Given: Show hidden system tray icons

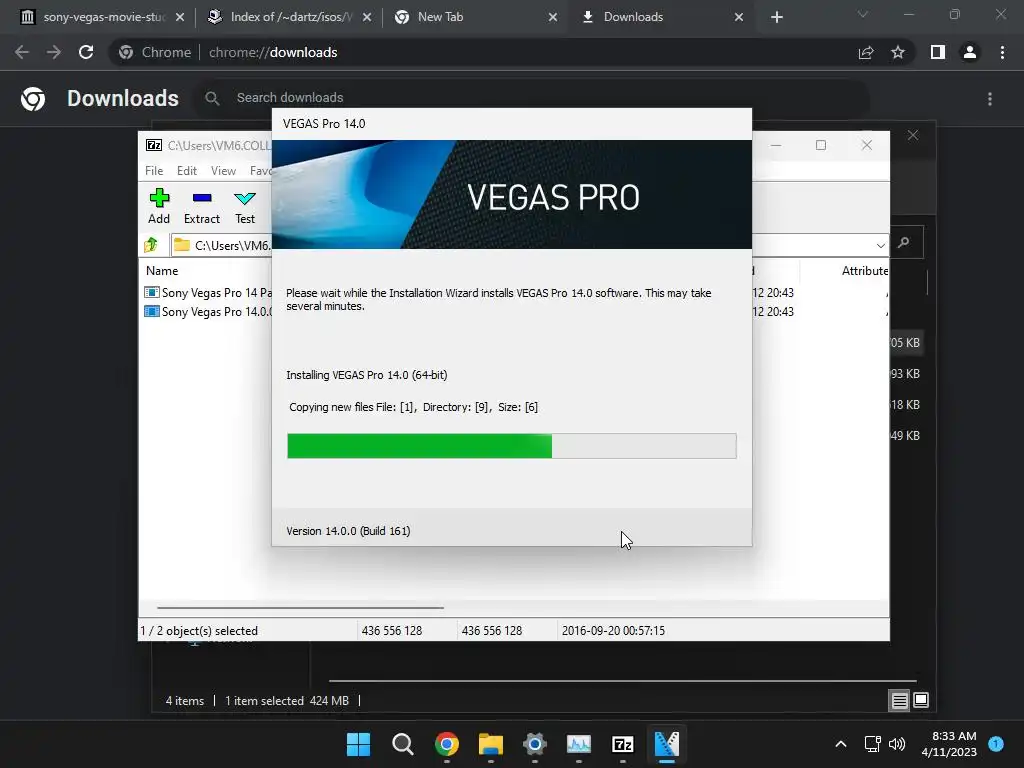Looking at the screenshot, I should click(x=841, y=744).
